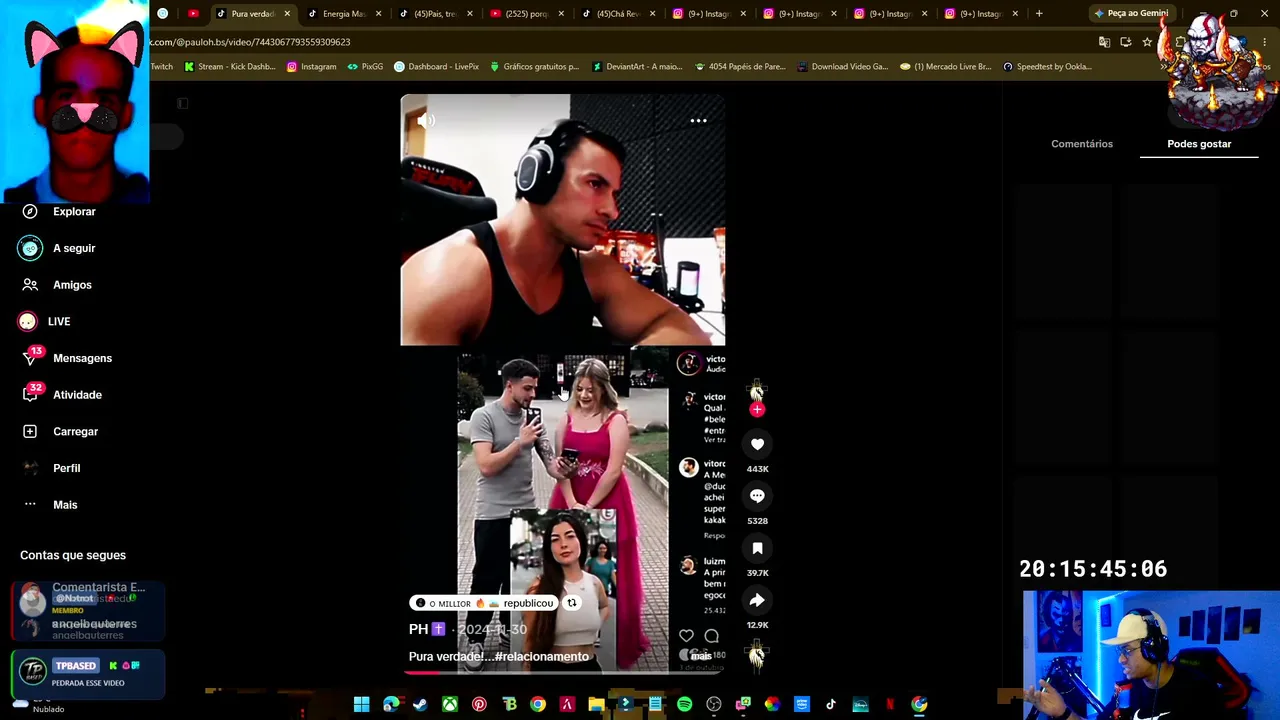
Task: Open the Windows Start menu
Action: point(361,705)
